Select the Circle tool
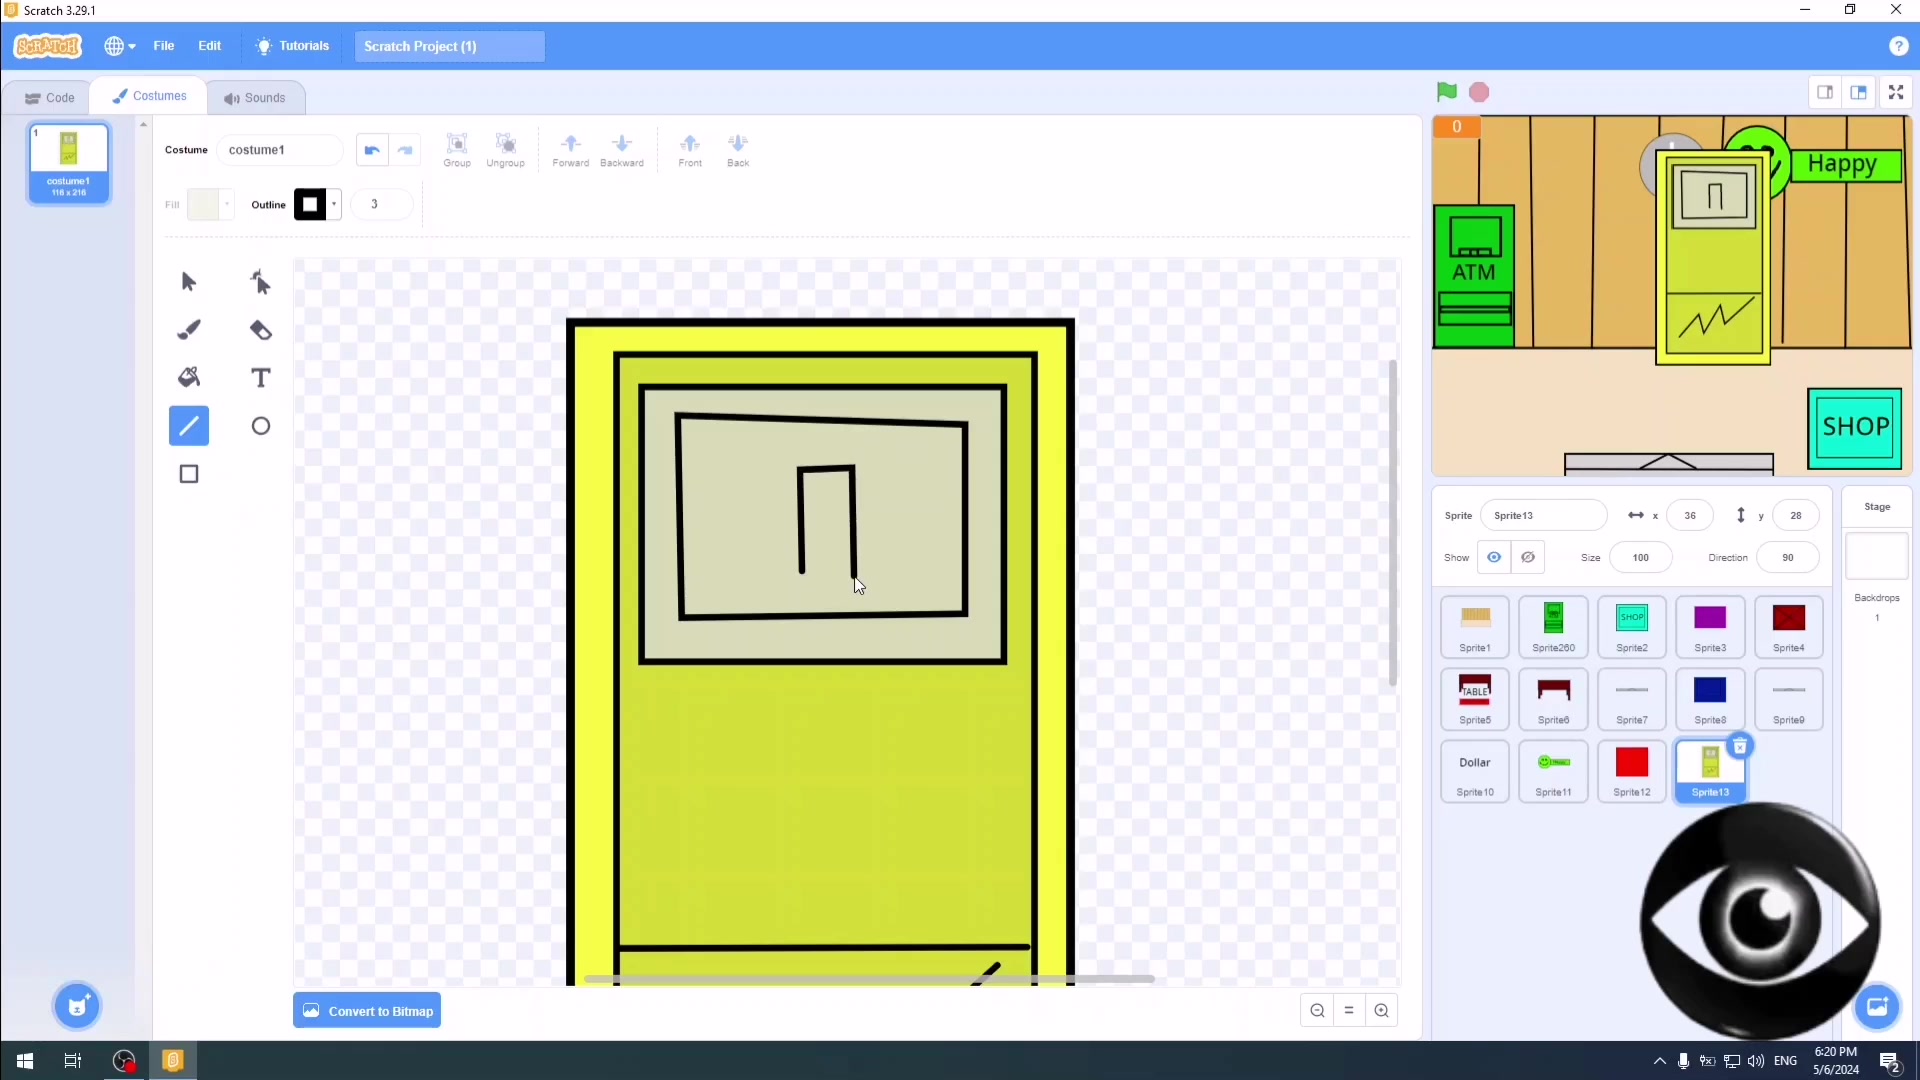This screenshot has height=1080, width=1920. pyautogui.click(x=261, y=426)
